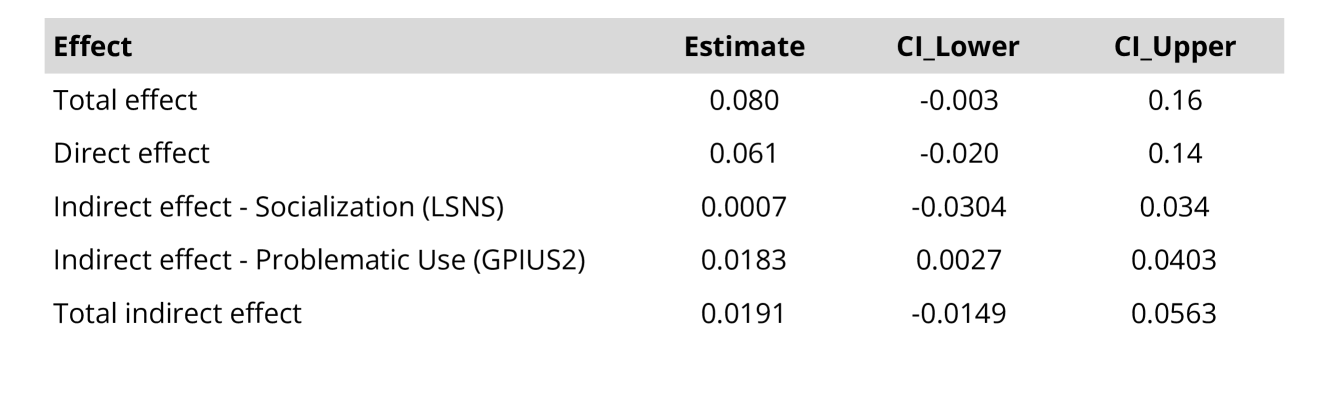Select the lower CI value 0.0027
Viewport: 1329px width, 409px height.
click(958, 260)
